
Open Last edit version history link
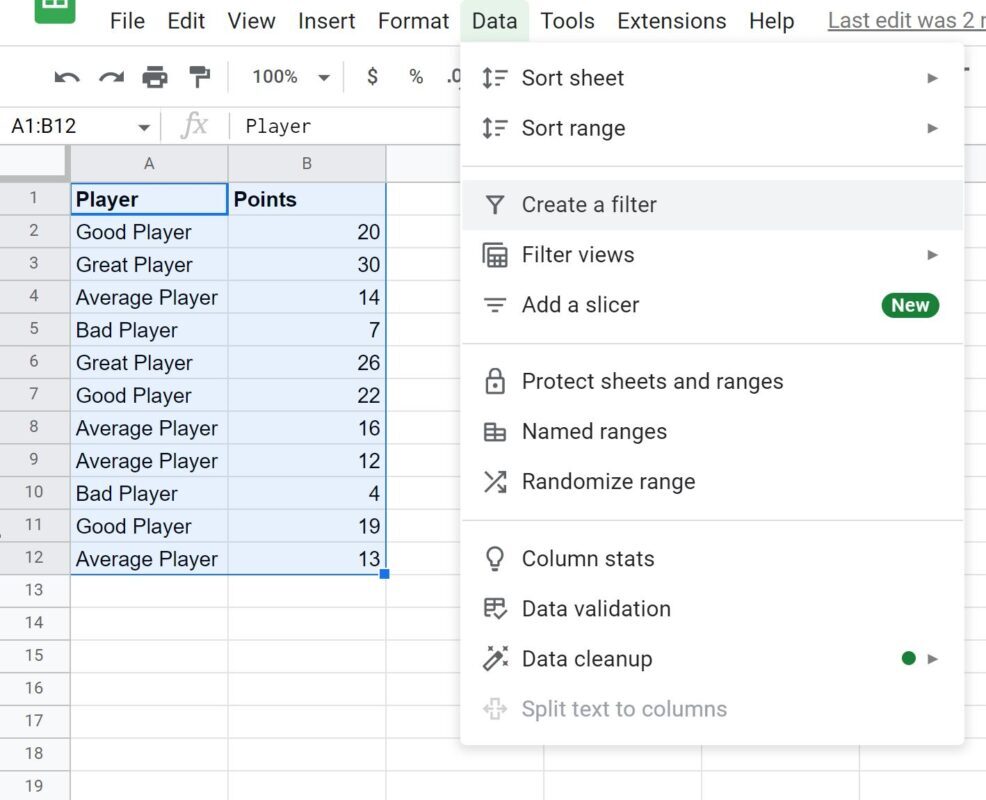(906, 21)
